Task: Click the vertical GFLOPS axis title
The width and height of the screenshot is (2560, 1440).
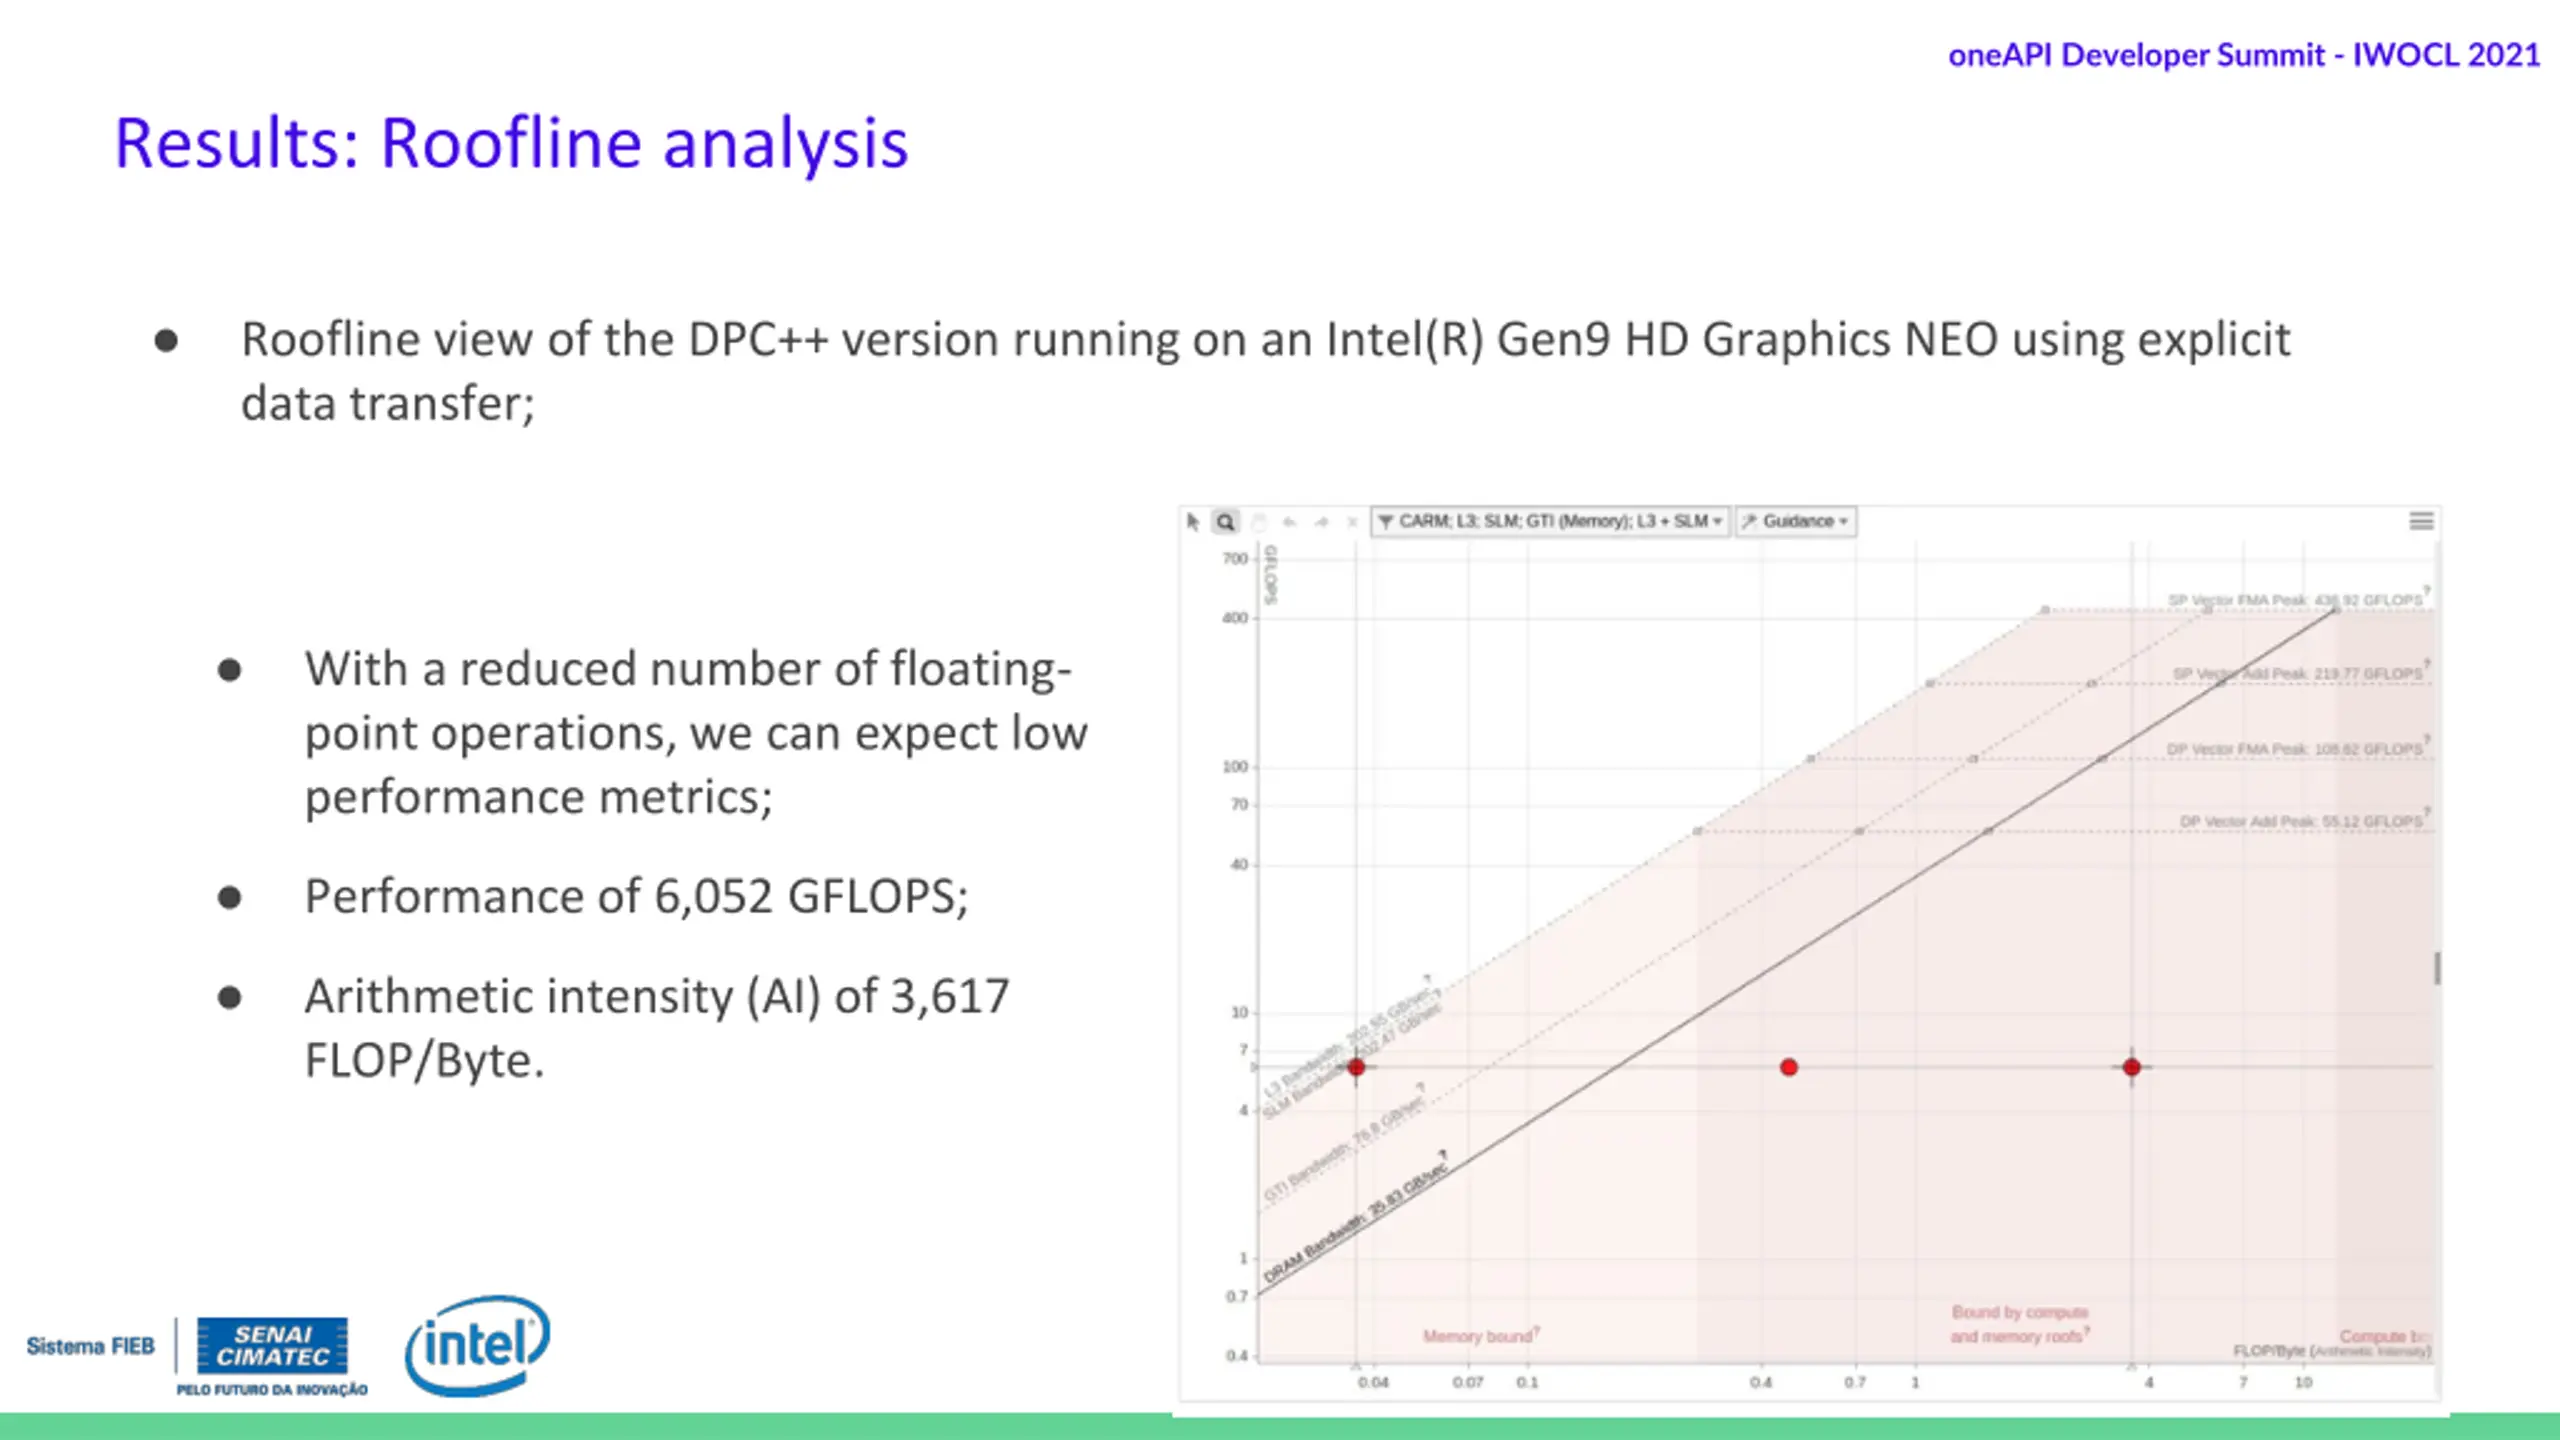Action: tap(1271, 575)
